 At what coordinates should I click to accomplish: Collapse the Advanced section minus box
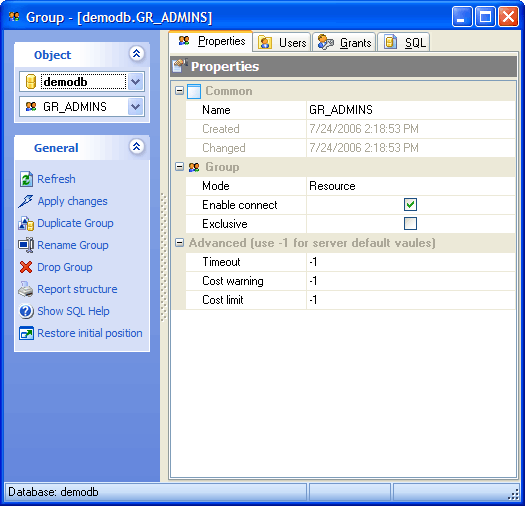pyautogui.click(x=179, y=243)
